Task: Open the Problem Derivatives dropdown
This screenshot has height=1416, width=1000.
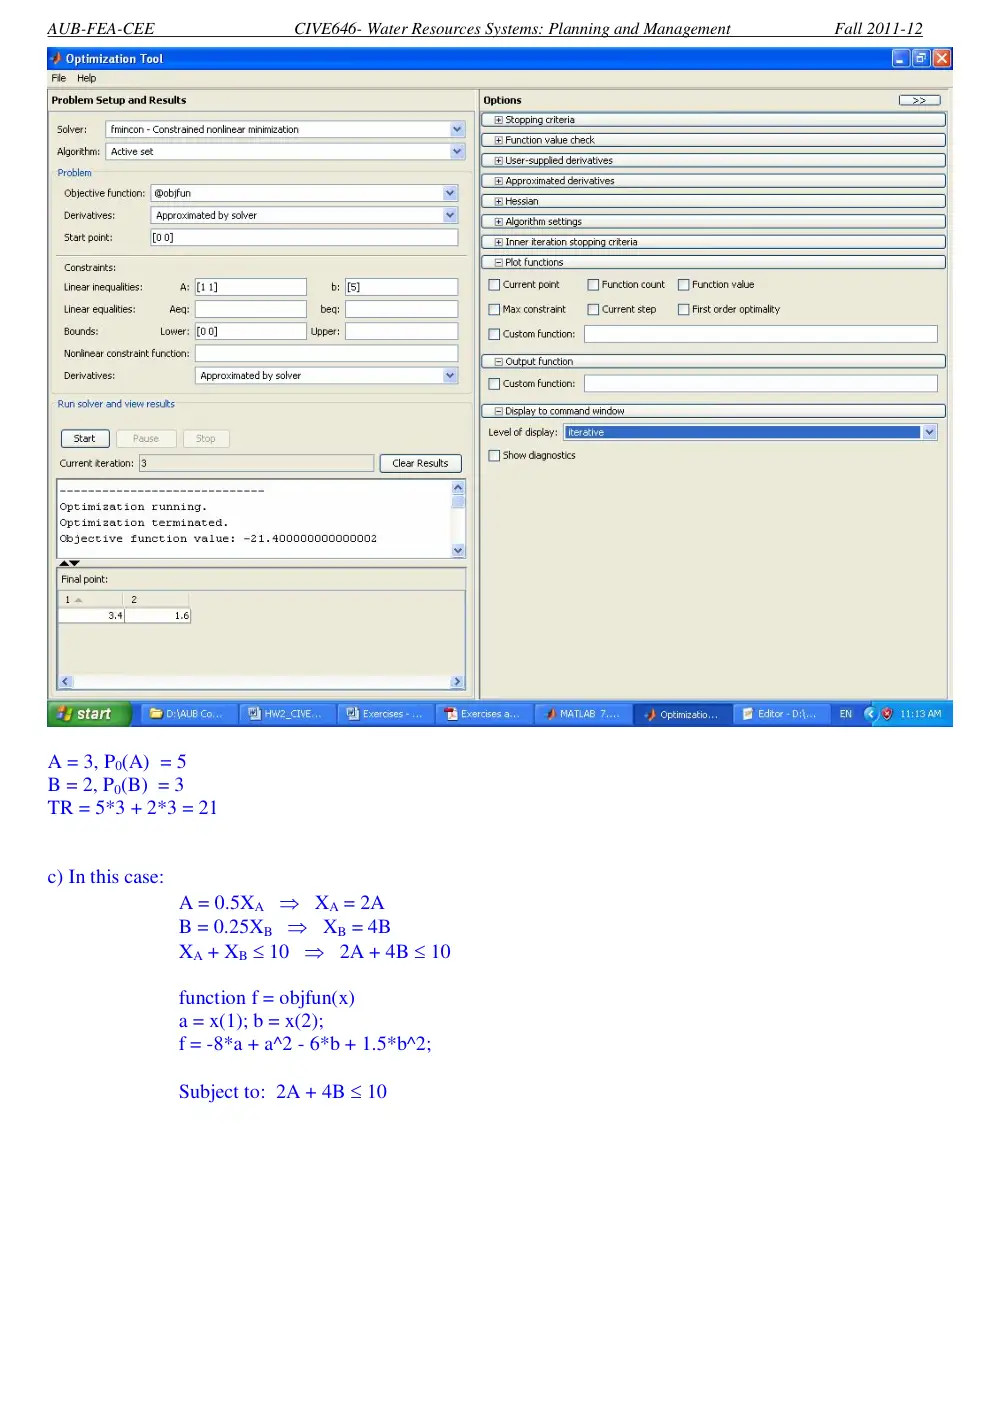Action: point(304,215)
